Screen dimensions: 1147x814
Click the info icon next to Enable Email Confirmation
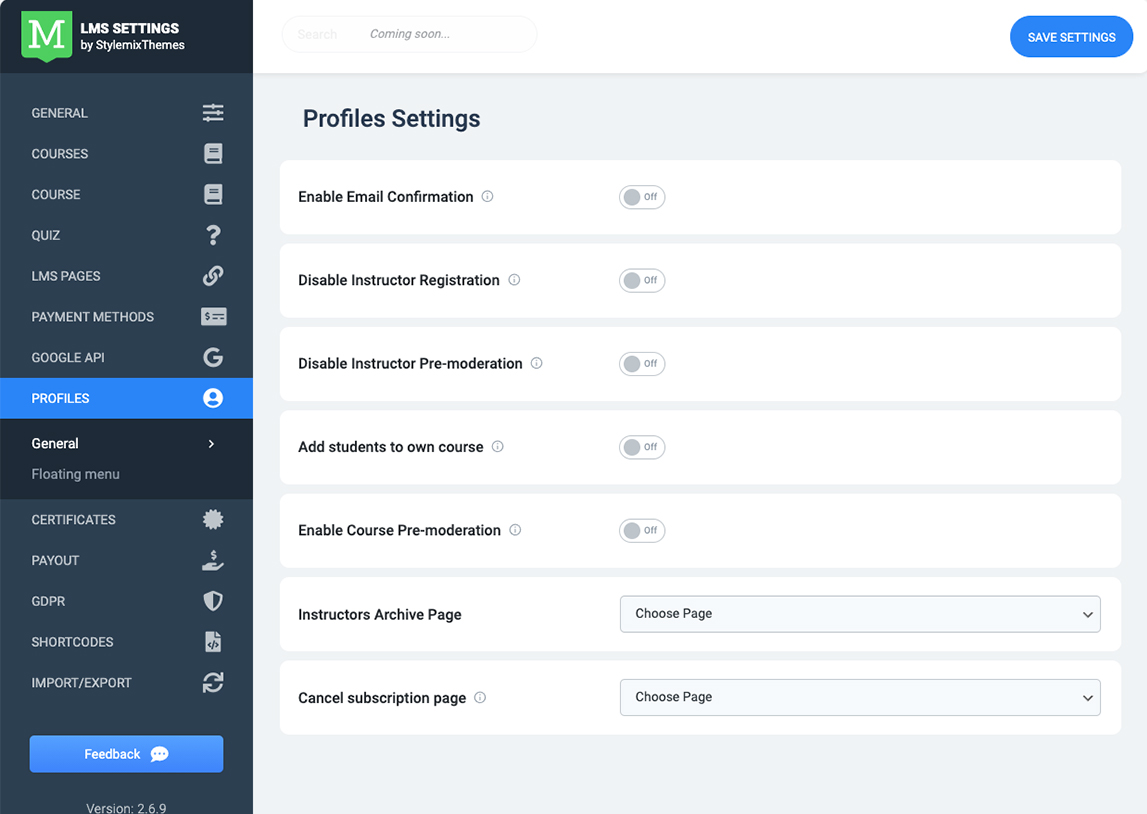488,197
